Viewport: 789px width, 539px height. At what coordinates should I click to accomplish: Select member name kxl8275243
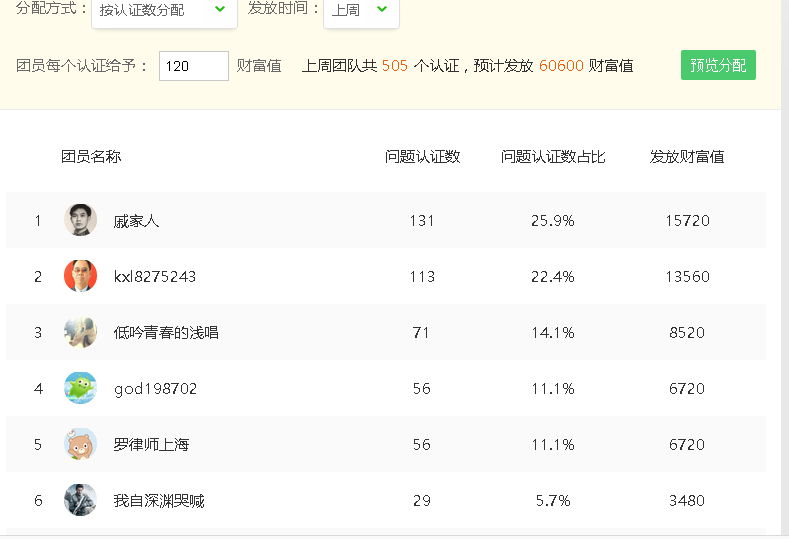point(155,277)
